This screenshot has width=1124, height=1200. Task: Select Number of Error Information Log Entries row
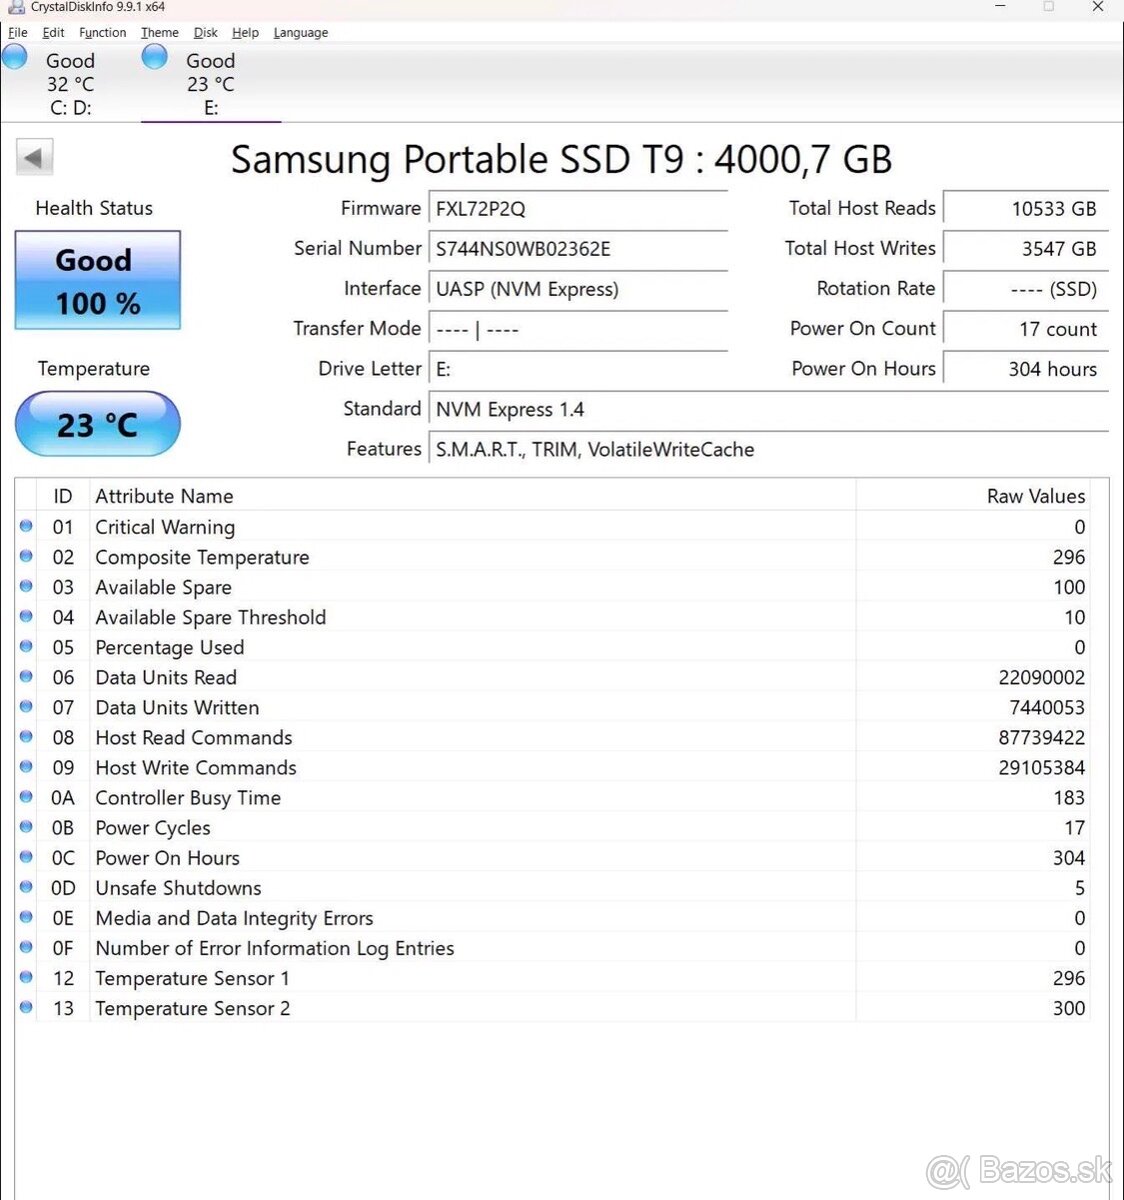point(553,948)
